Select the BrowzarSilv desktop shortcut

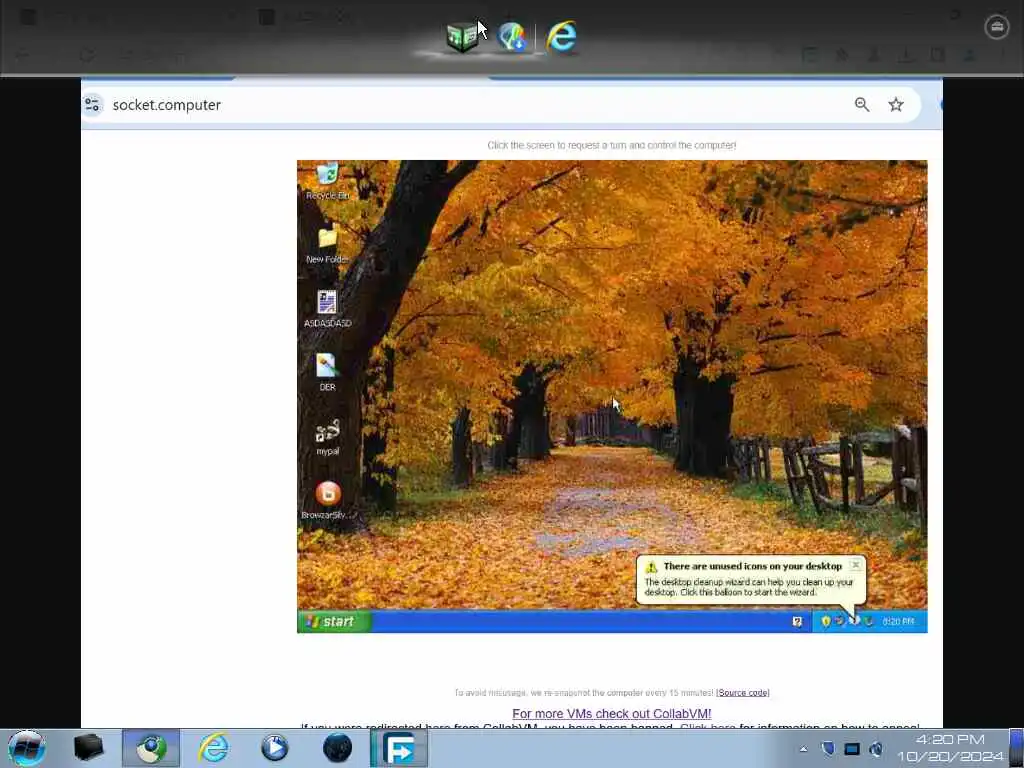tap(328, 500)
